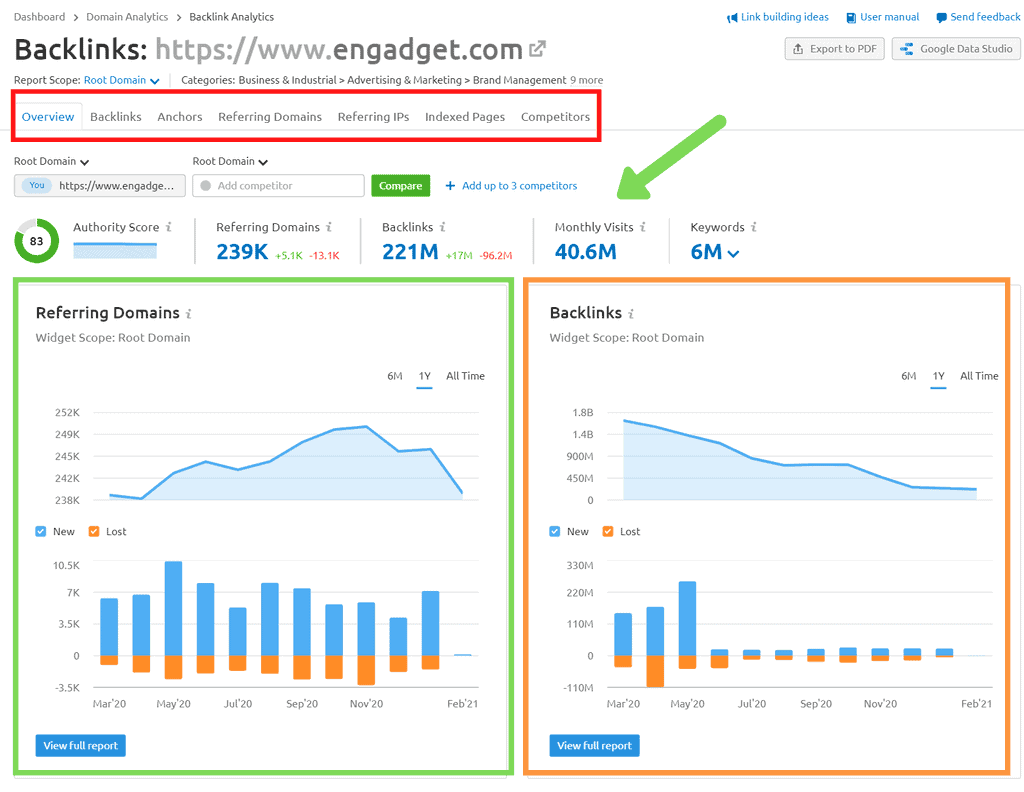1024x792 pixels.
Task: Open the User manual link
Action: click(x=889, y=17)
